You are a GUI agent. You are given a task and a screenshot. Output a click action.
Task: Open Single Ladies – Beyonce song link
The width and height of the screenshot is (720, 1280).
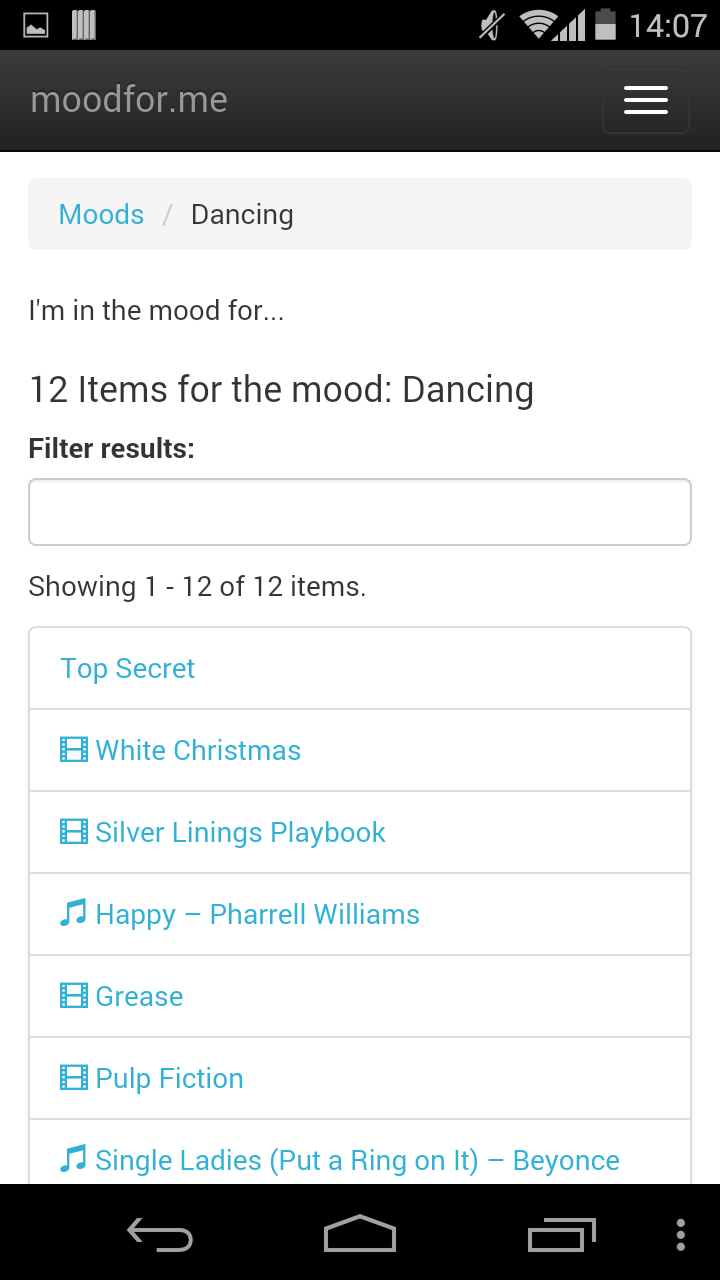pos(358,1160)
